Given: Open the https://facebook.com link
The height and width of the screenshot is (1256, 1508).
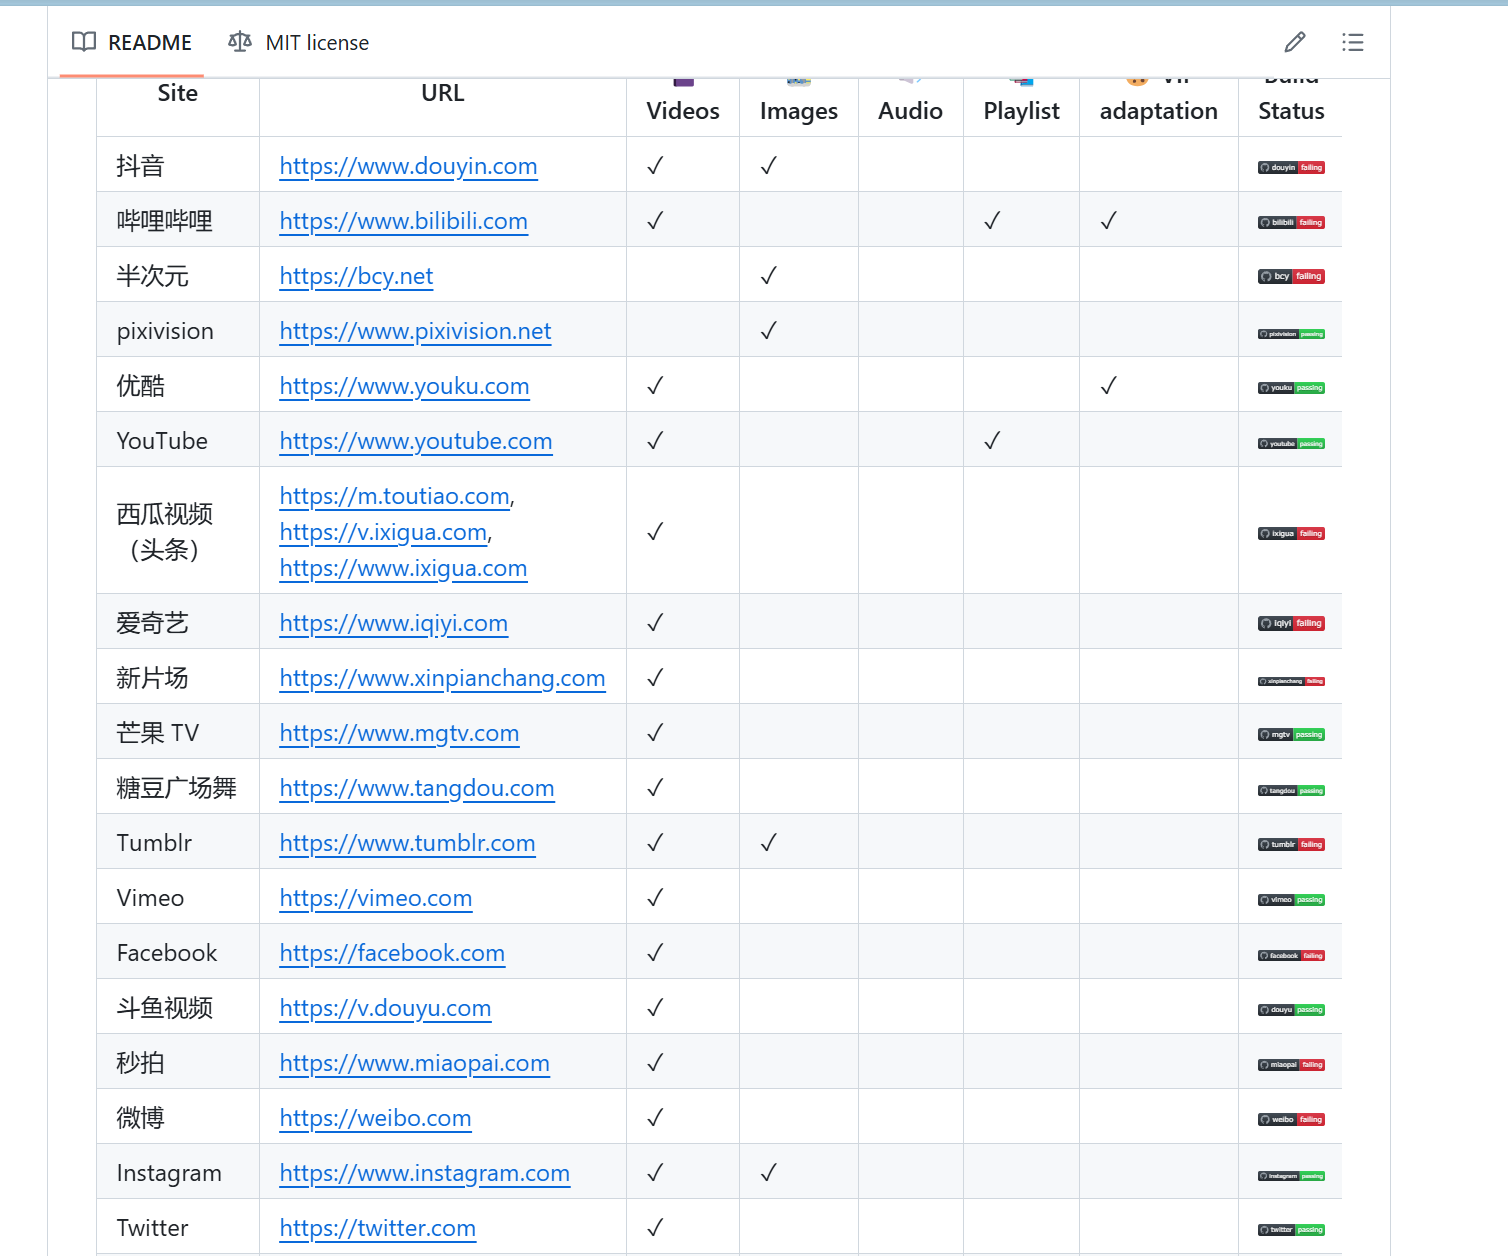Looking at the screenshot, I should 392,953.
